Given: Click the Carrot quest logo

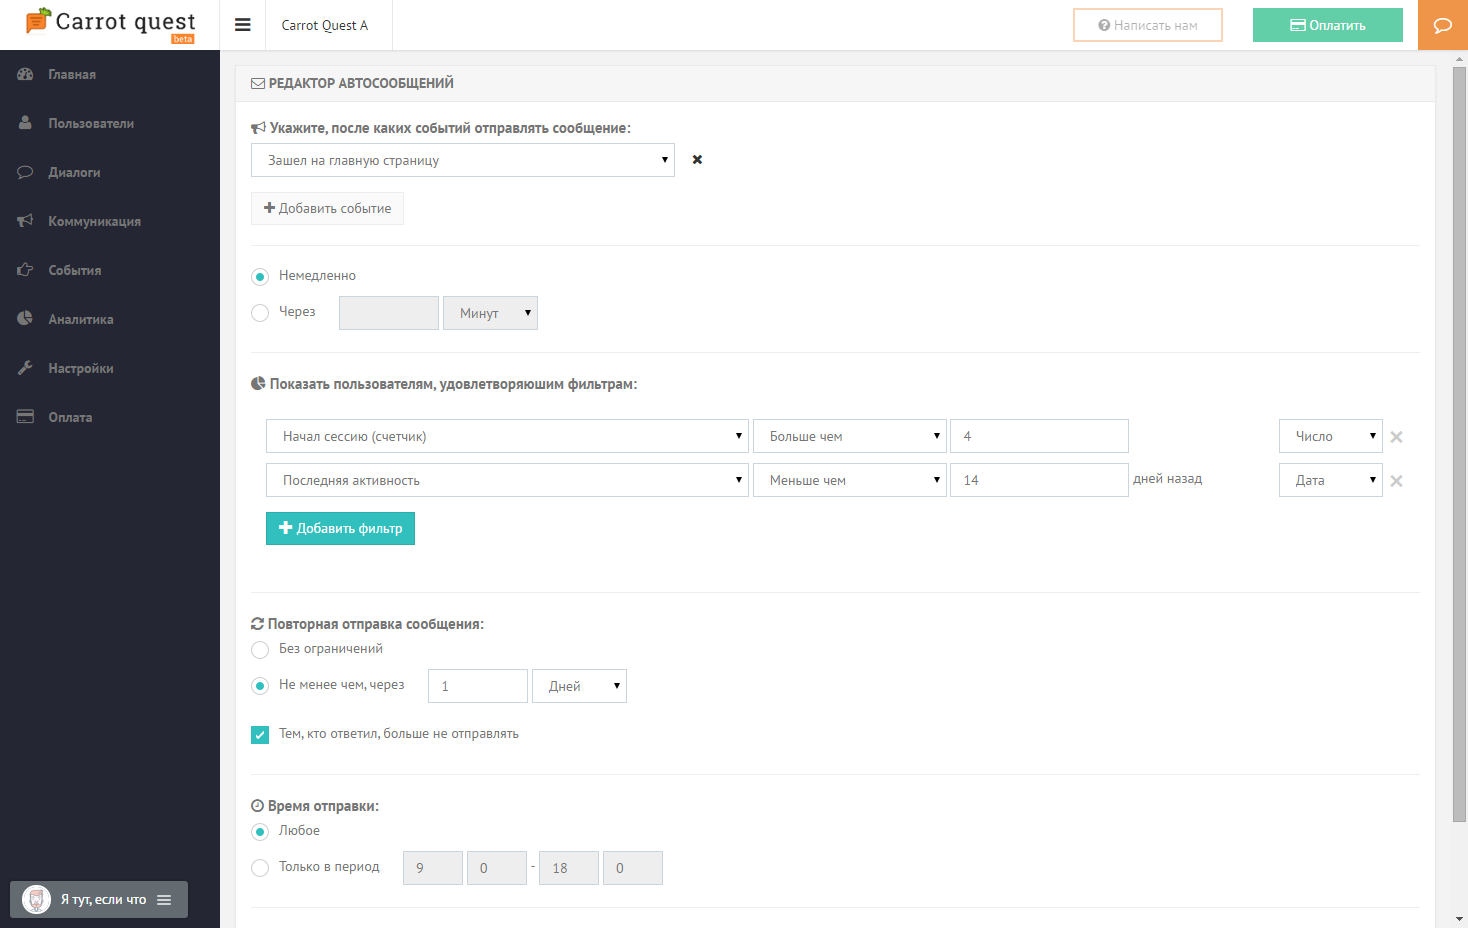Looking at the screenshot, I should click(110, 24).
